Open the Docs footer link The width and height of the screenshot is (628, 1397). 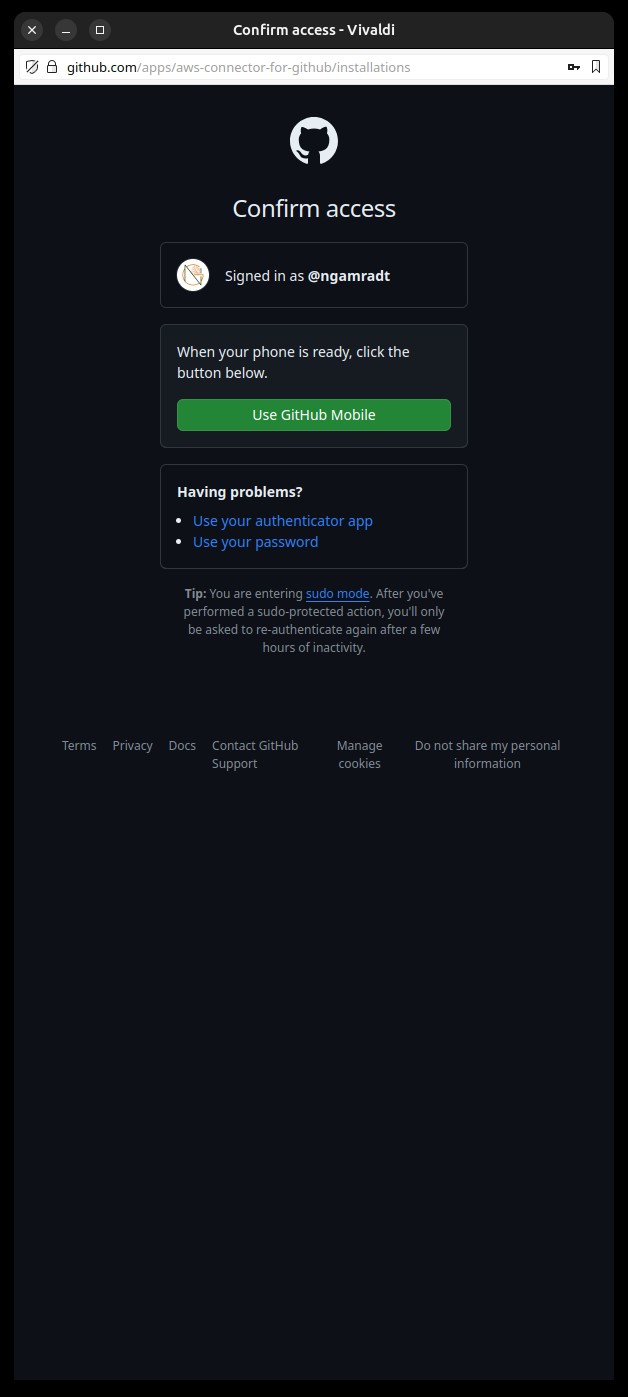pyautogui.click(x=182, y=746)
